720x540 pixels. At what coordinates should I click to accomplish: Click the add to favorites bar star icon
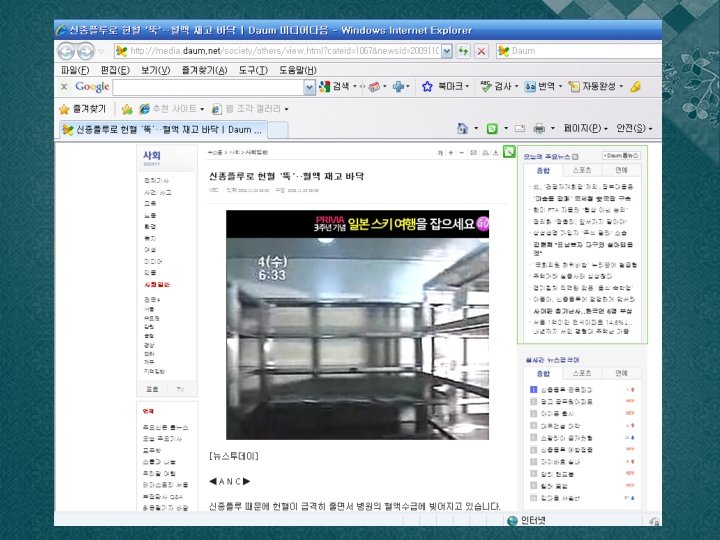(127, 109)
